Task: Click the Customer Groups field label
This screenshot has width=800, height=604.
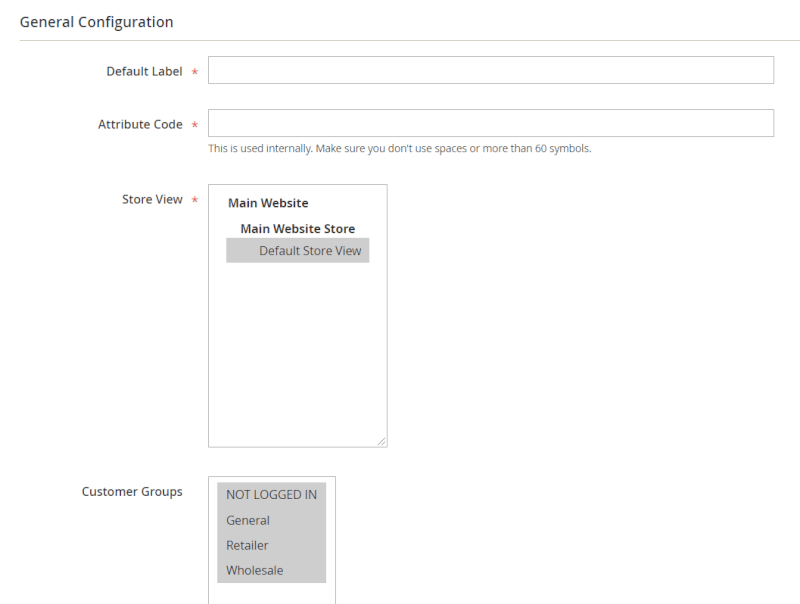Action: point(132,492)
